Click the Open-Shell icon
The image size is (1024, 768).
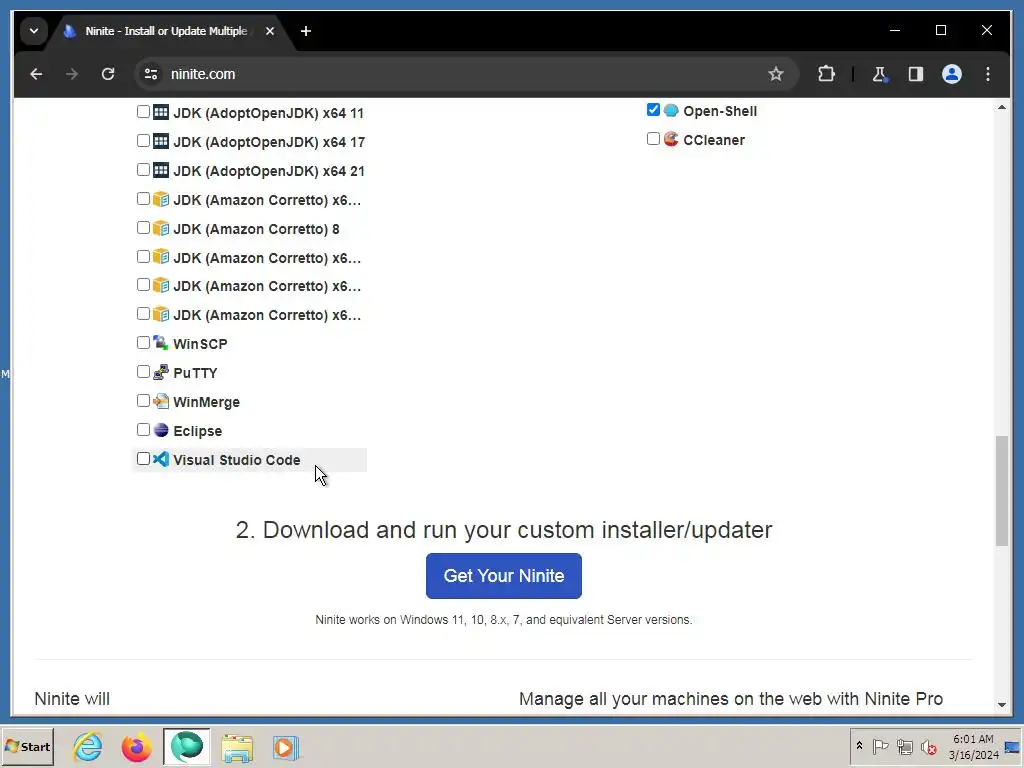[x=671, y=110]
